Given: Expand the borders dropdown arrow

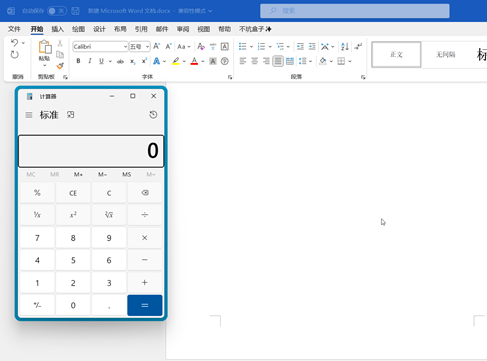Looking at the screenshot, I should [350, 61].
